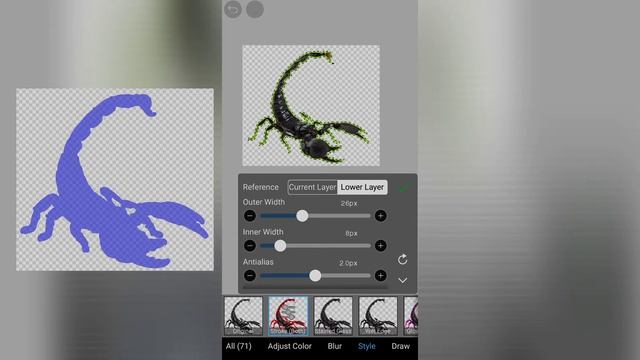Choose the Stroke (Both) filter thumbnail
The image size is (640, 360).
pos(288,316)
